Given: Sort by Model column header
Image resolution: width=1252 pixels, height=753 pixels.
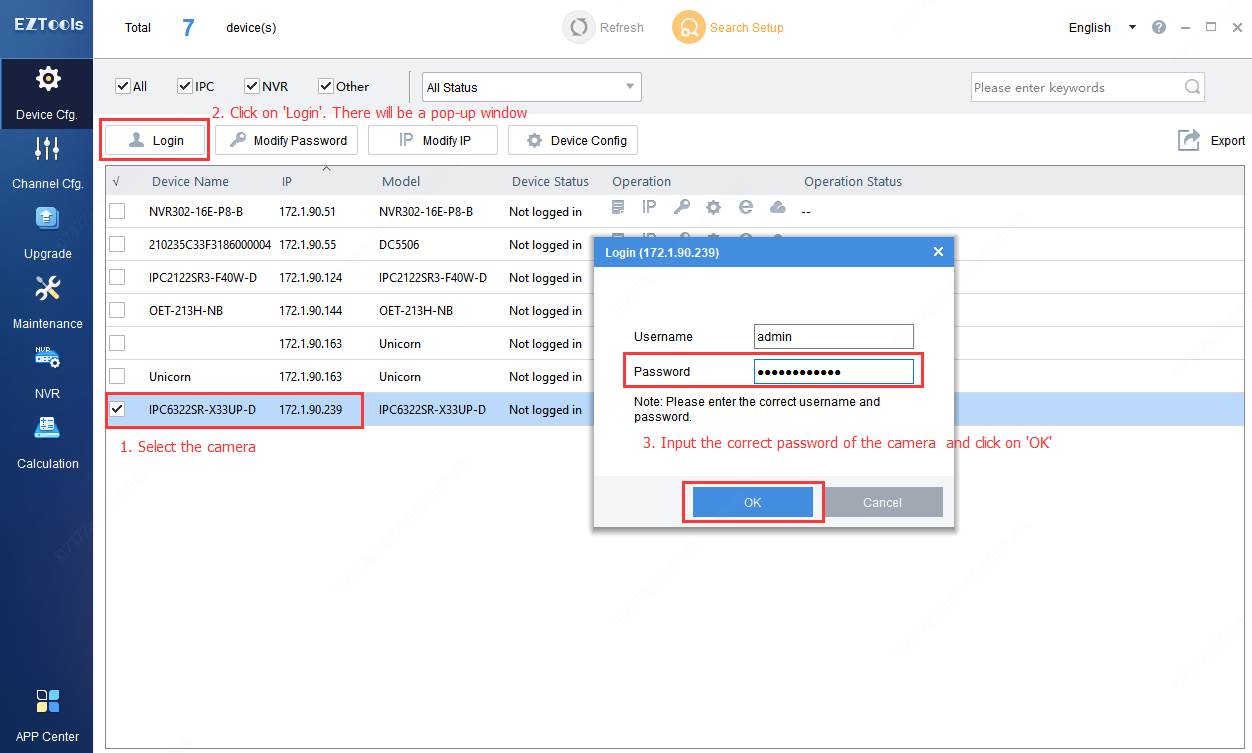Looking at the screenshot, I should pos(401,181).
